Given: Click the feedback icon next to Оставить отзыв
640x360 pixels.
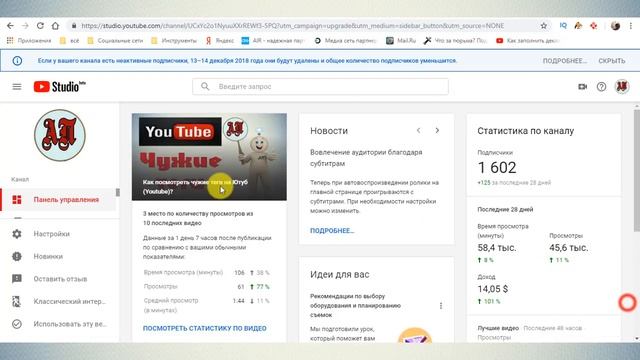Looking at the screenshot, I should tap(17, 279).
